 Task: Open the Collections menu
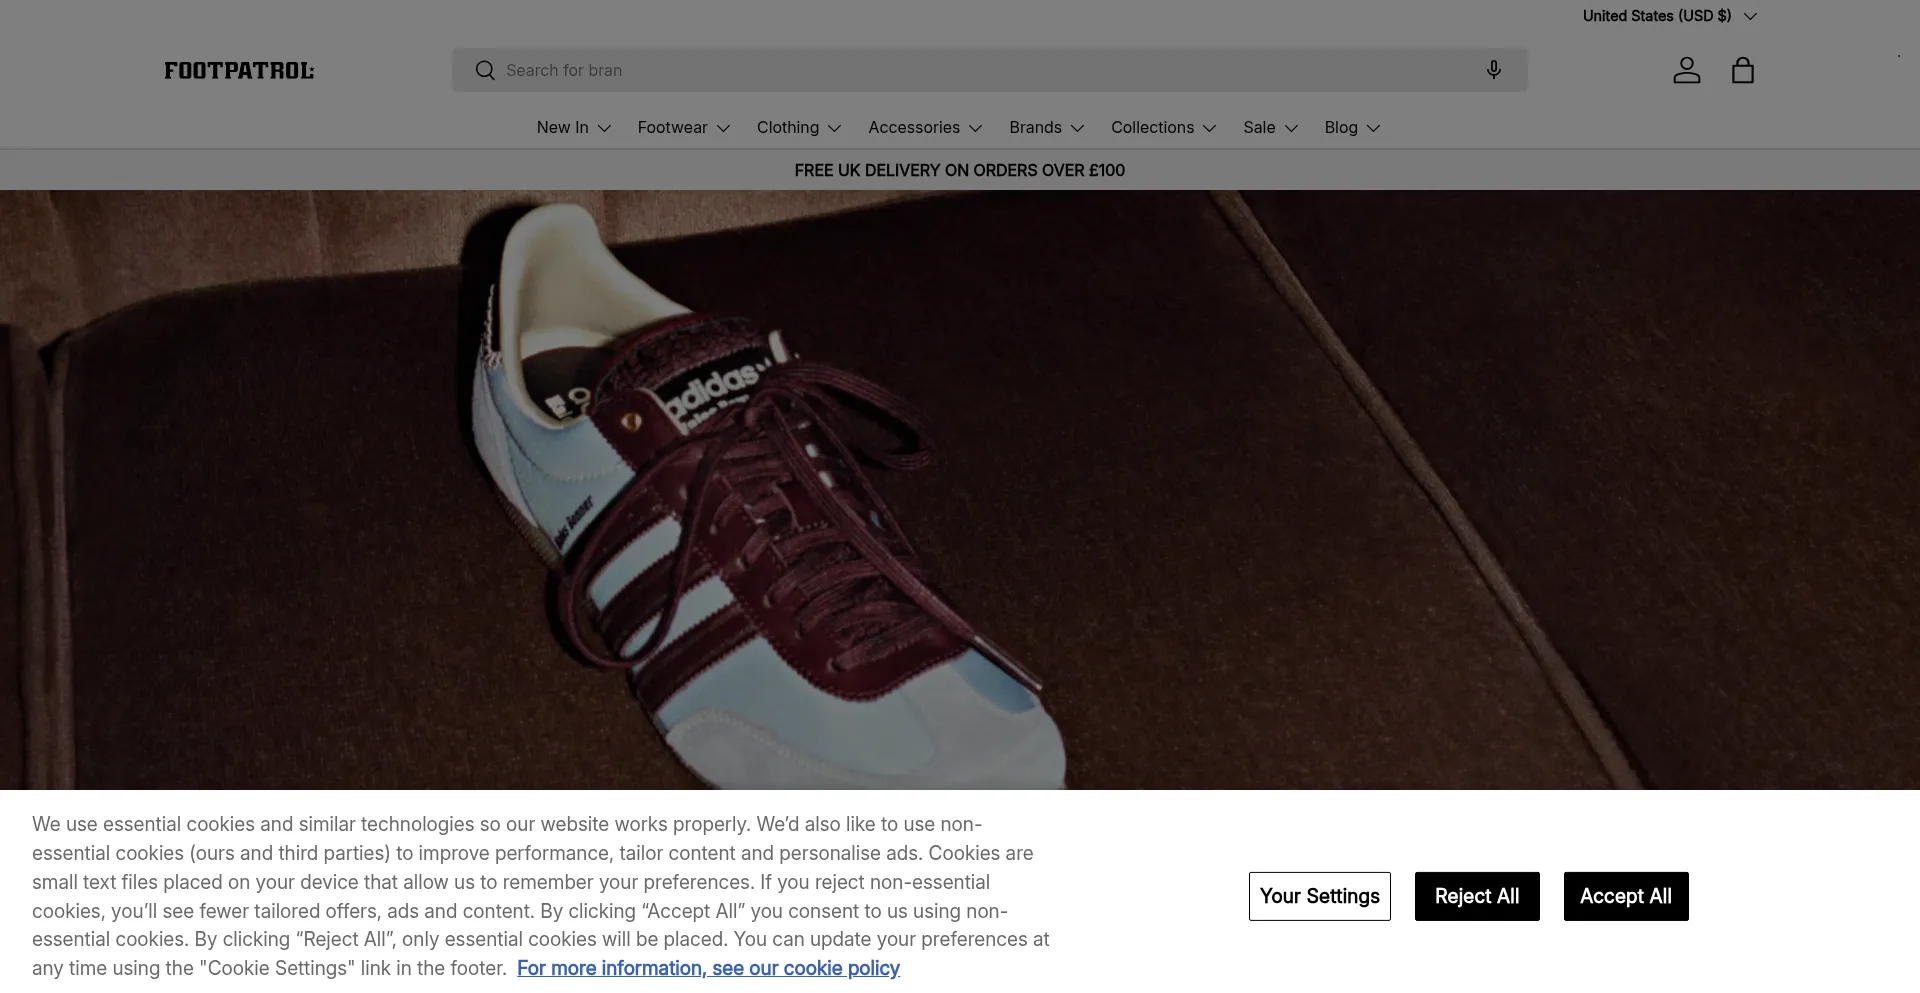tap(1163, 128)
